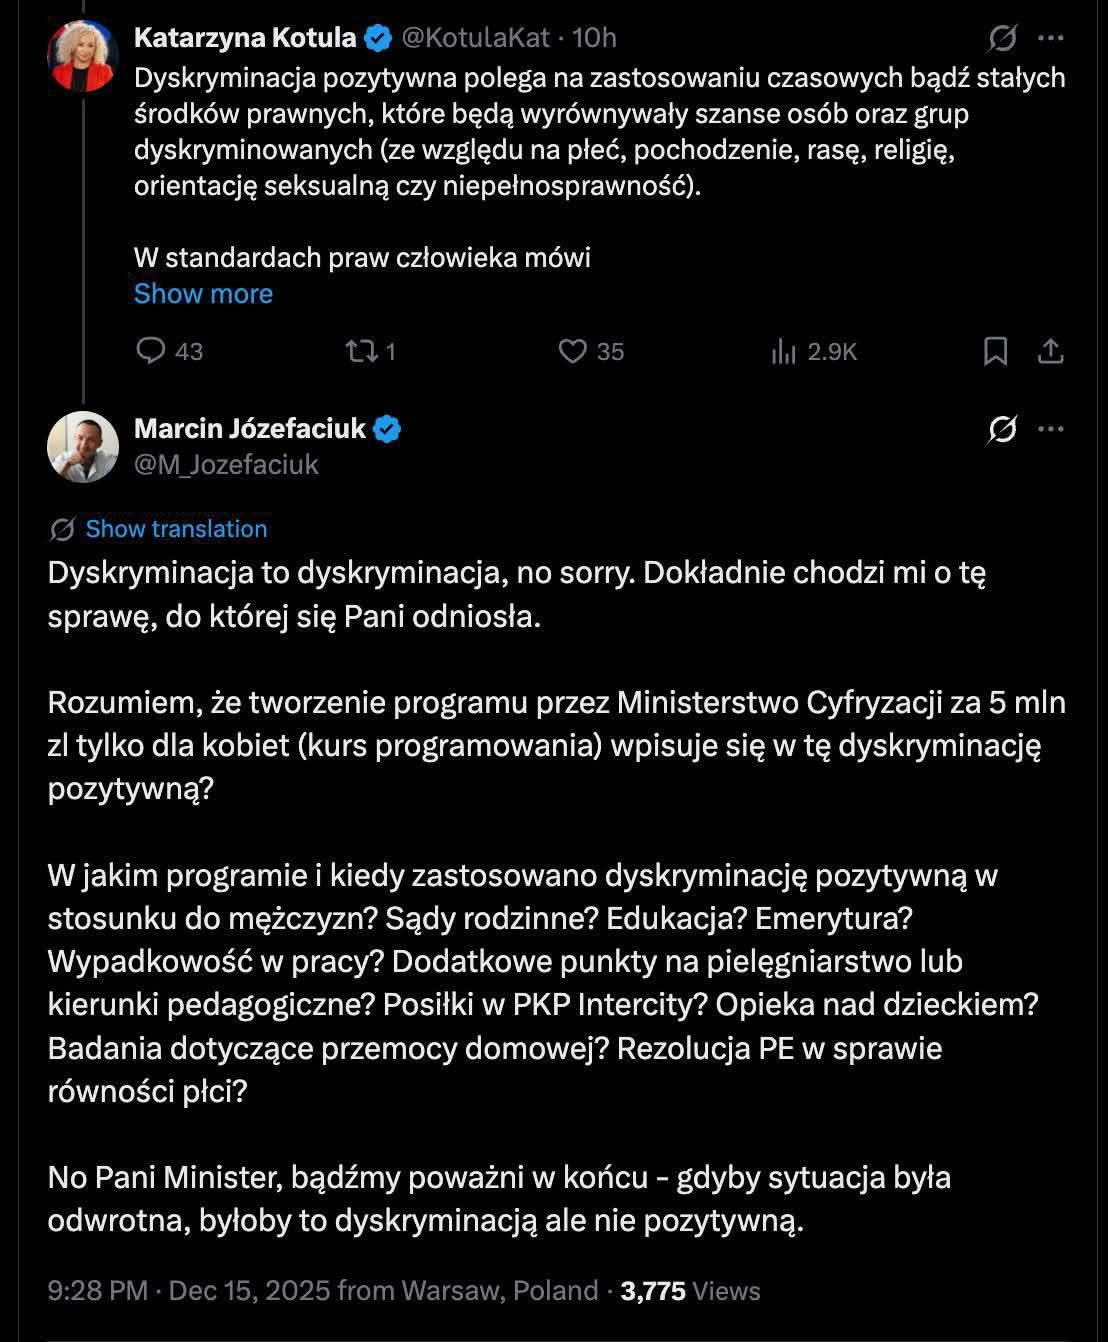Viewport: 1108px width, 1342px height.
Task: Open Marcin Józefaciuk's avatar
Action: 83,446
